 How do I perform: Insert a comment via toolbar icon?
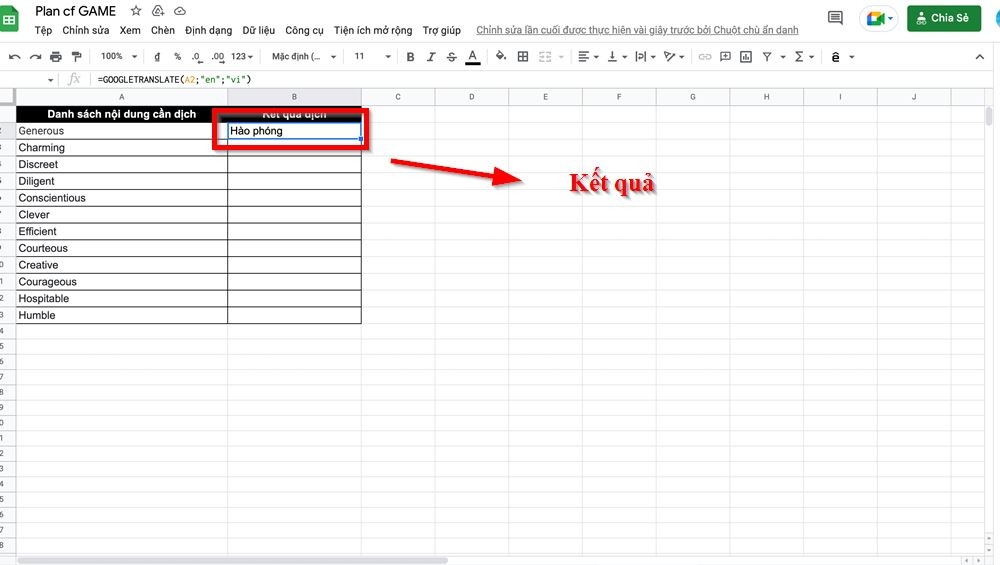point(725,57)
